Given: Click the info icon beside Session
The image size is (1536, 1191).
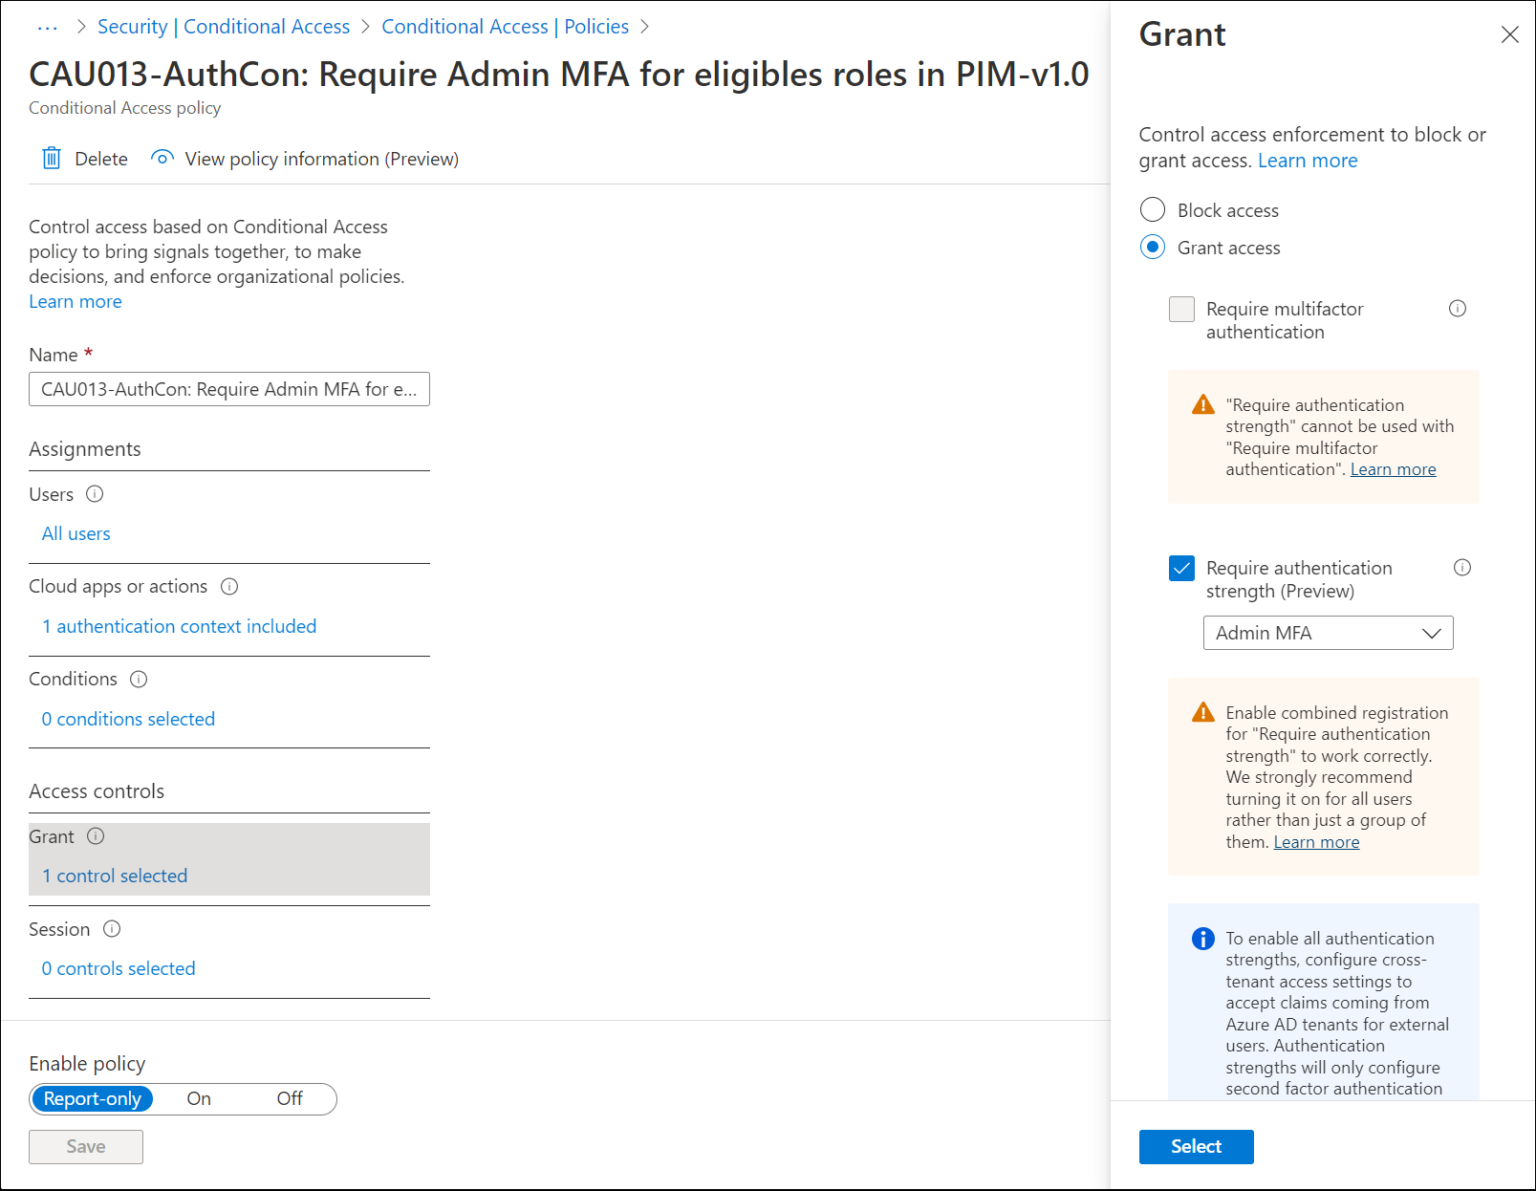Looking at the screenshot, I should 111,929.
